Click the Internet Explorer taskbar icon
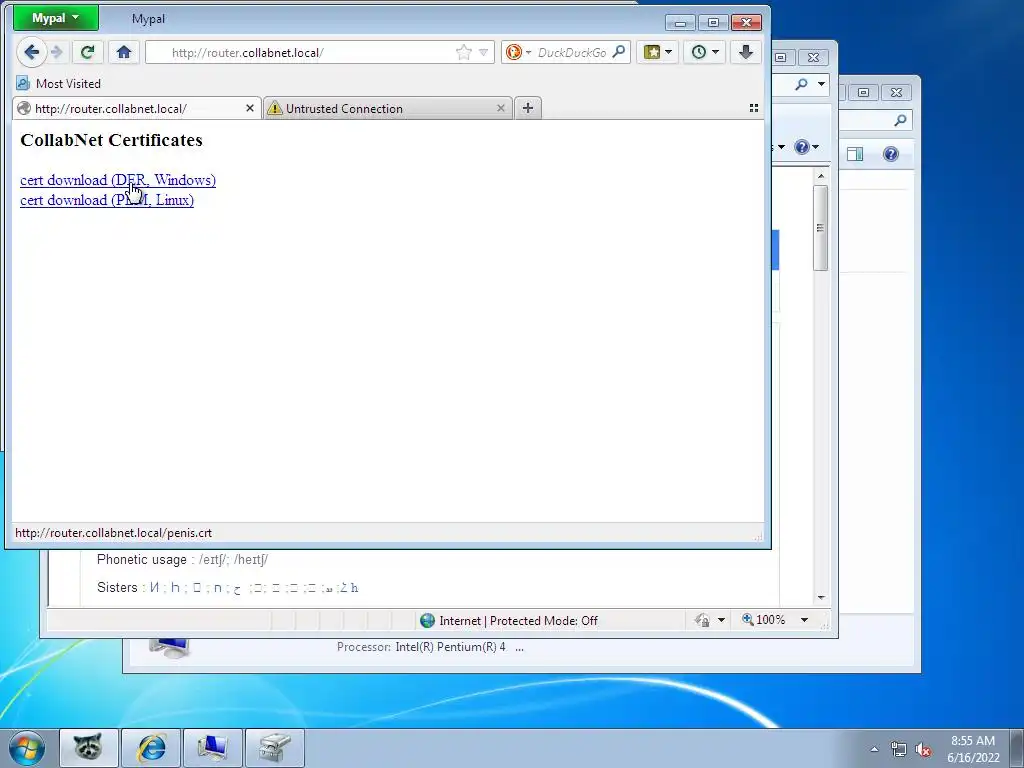 pos(151,748)
